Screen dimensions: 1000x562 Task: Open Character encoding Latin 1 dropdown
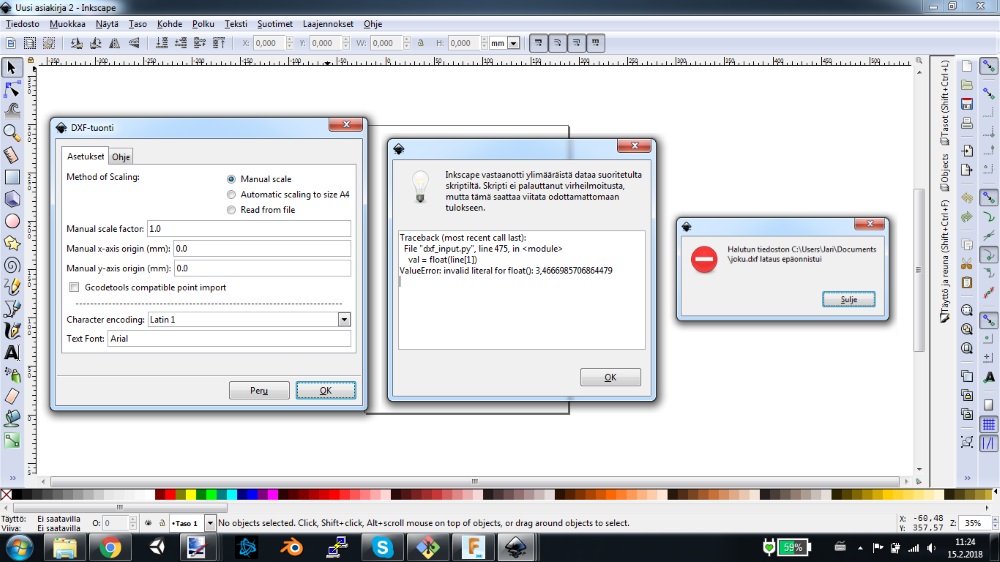344,320
